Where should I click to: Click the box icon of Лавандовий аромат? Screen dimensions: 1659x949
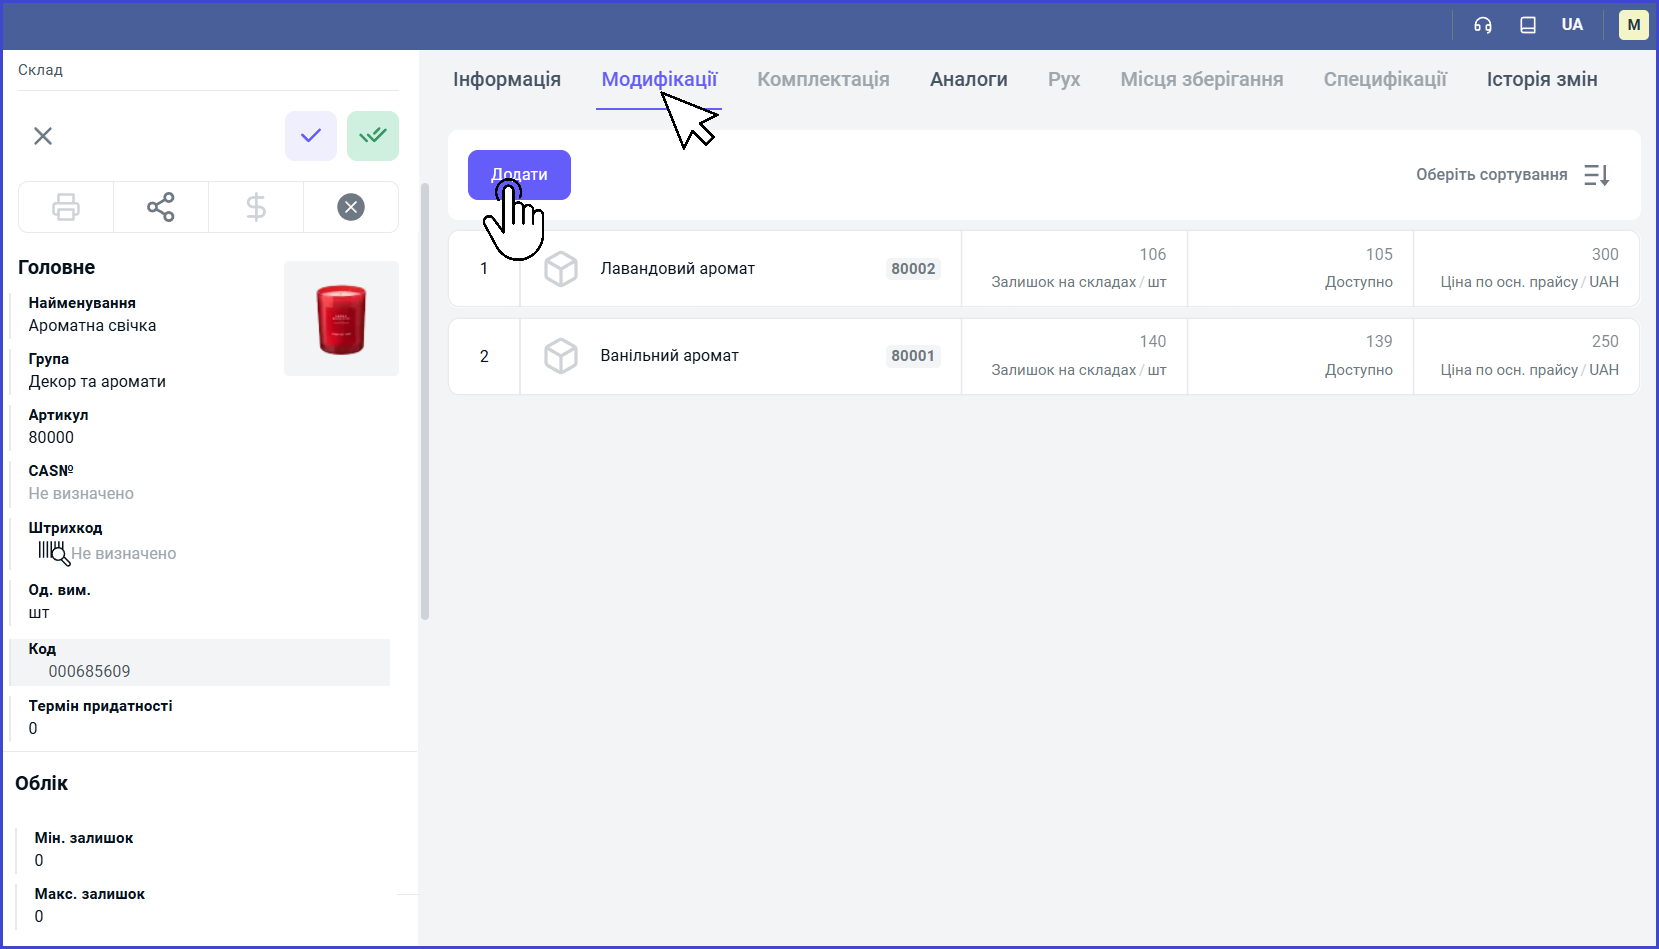click(561, 269)
